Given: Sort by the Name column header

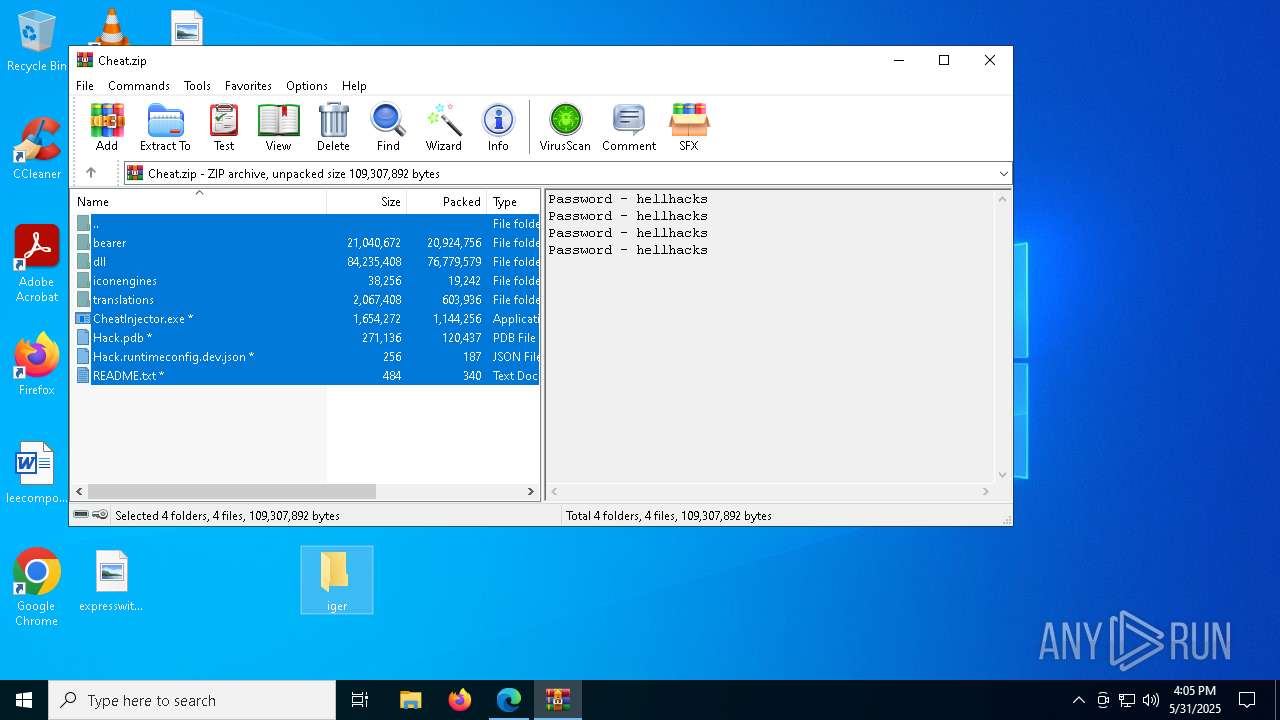Looking at the screenshot, I should point(199,201).
